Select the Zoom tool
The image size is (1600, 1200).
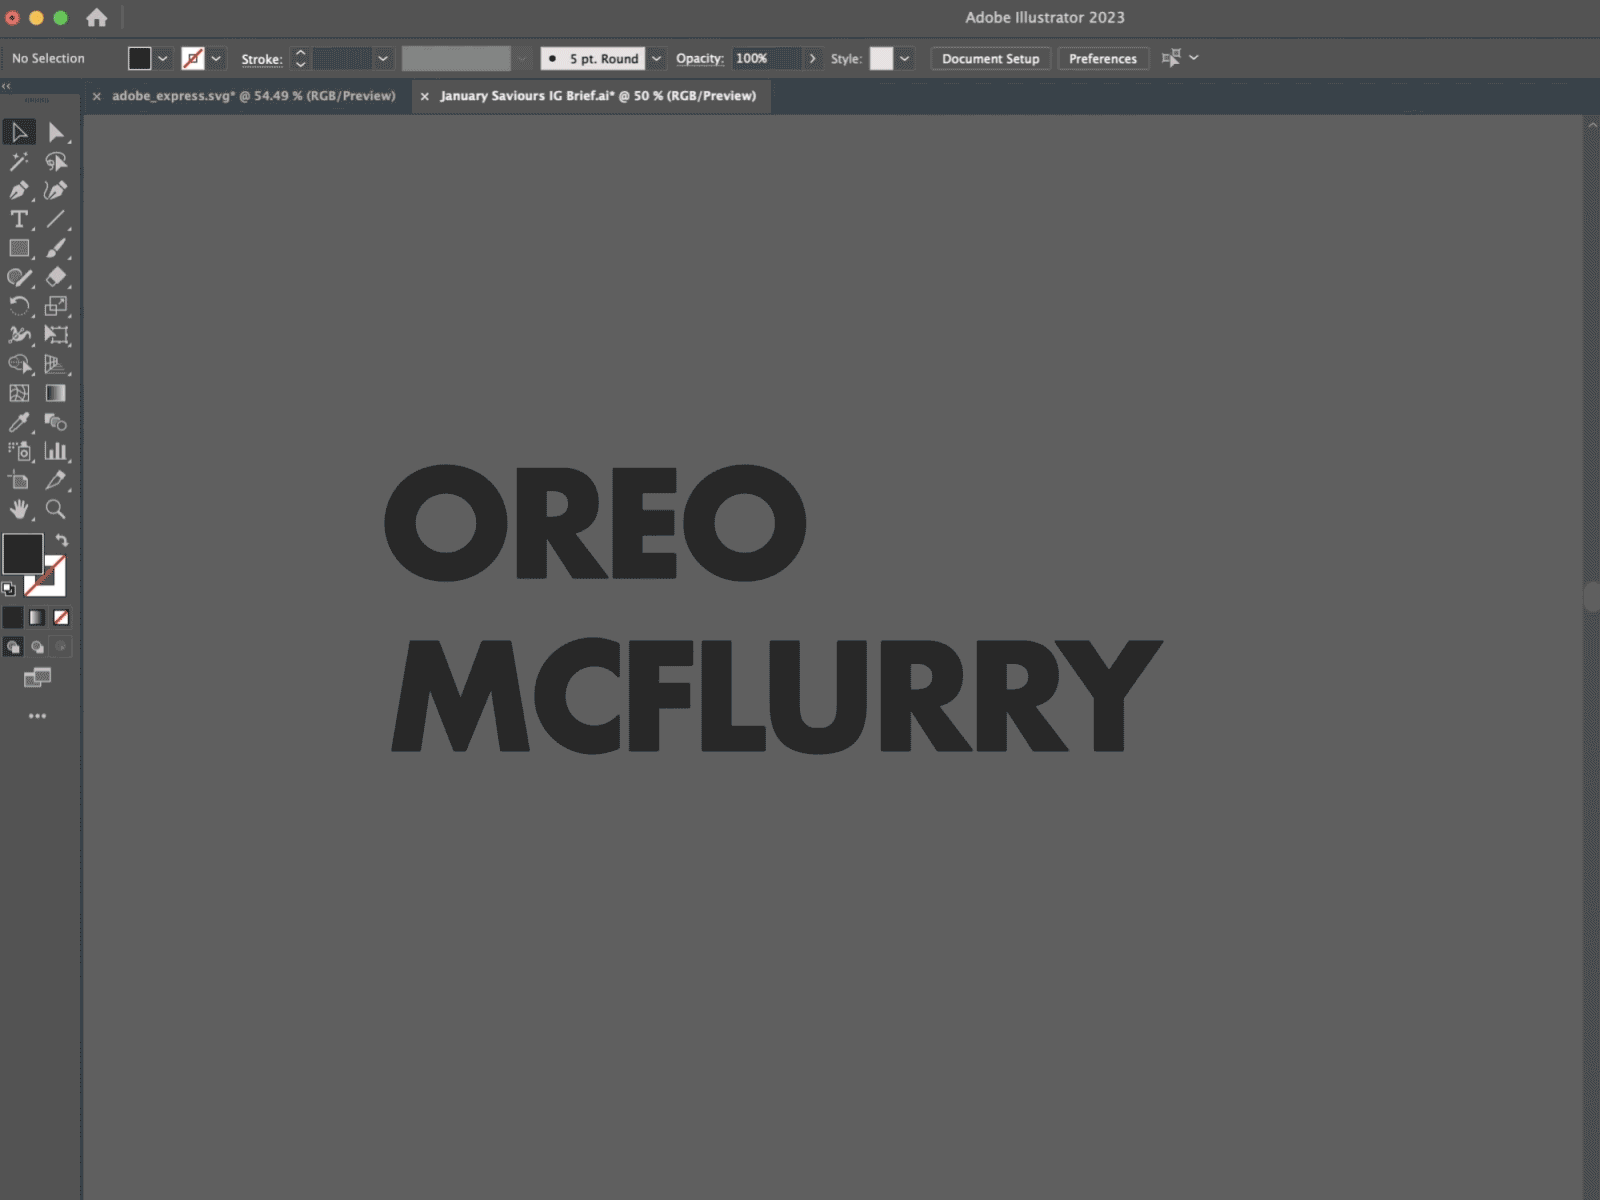[56, 509]
